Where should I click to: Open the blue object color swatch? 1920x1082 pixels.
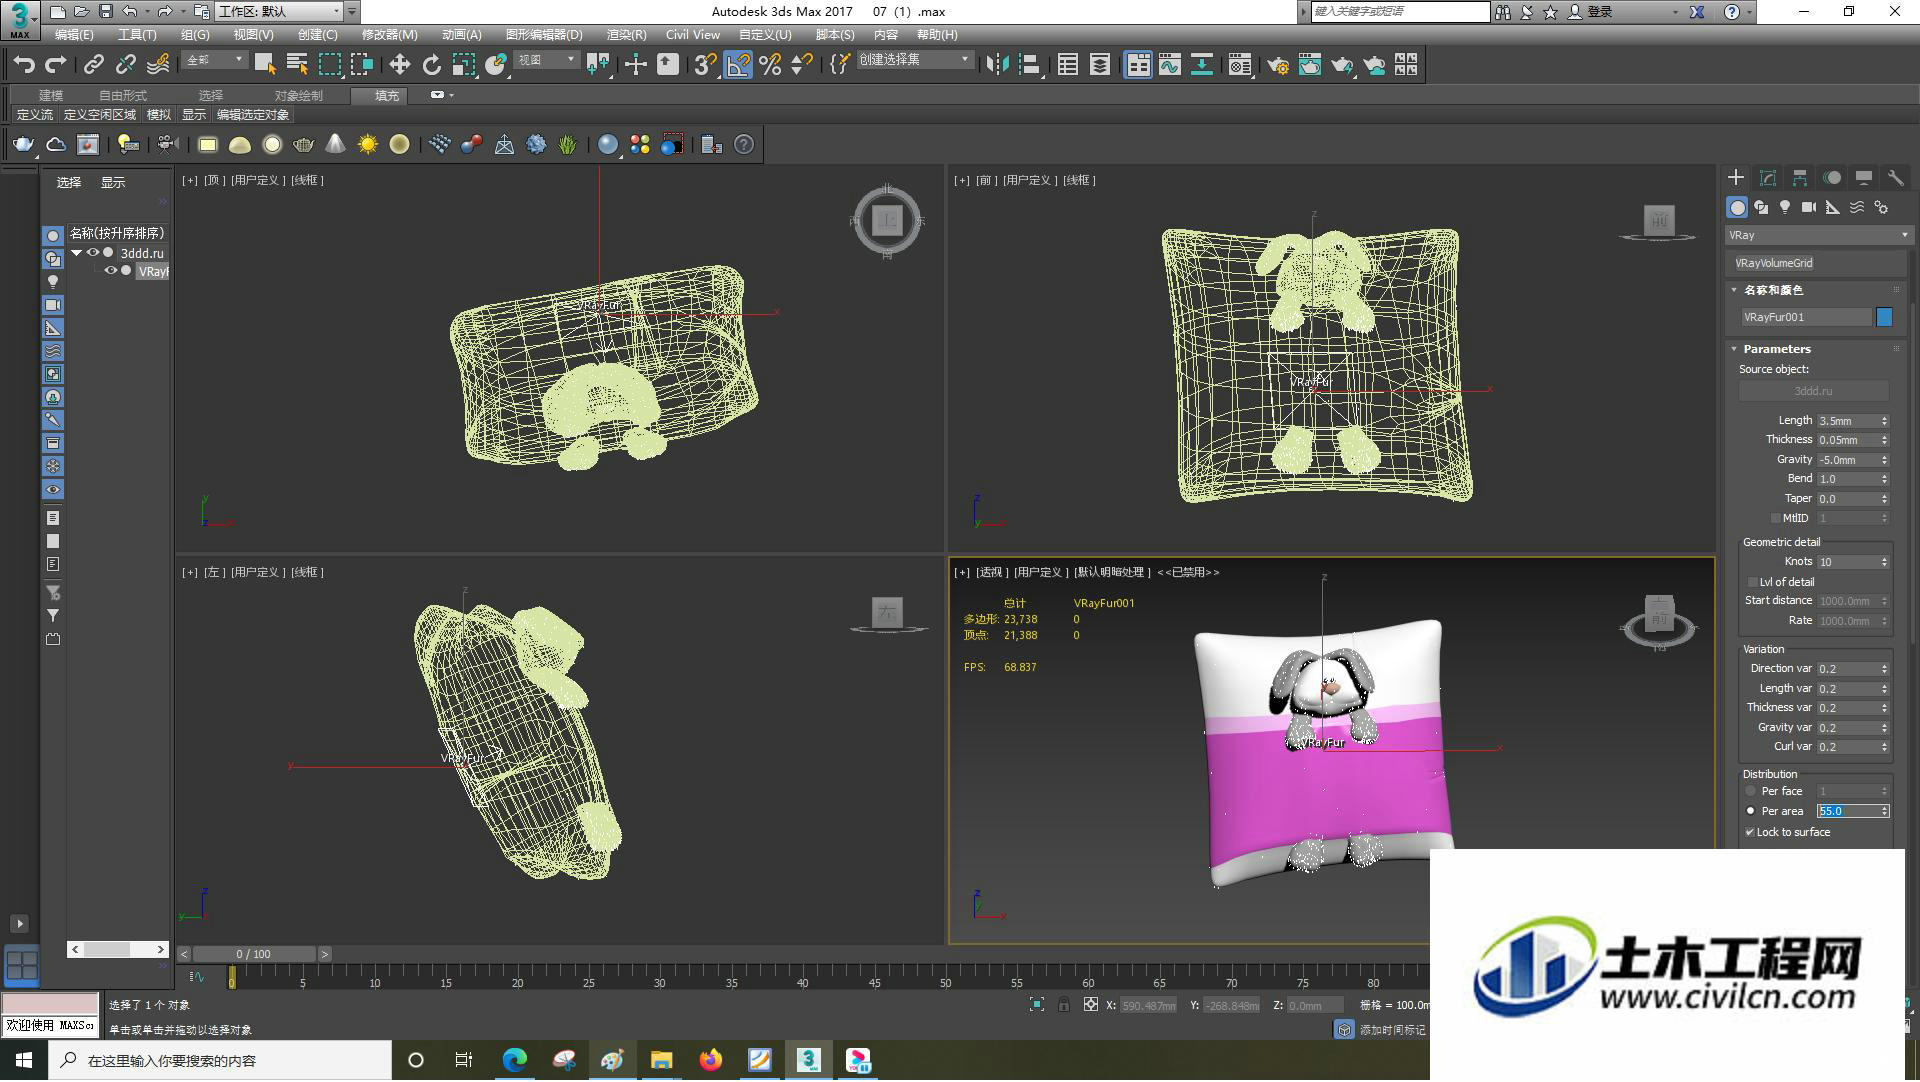click(x=1884, y=317)
